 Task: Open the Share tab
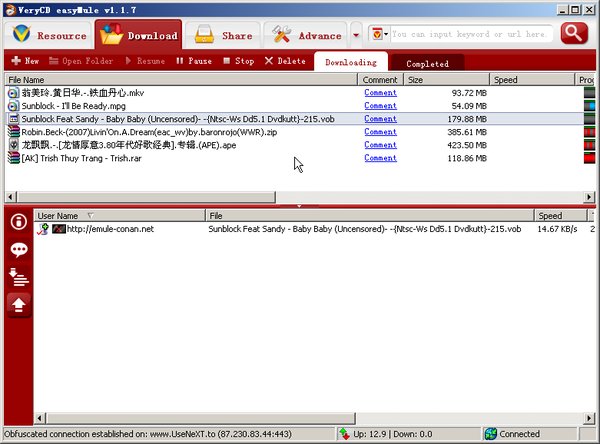(223, 35)
